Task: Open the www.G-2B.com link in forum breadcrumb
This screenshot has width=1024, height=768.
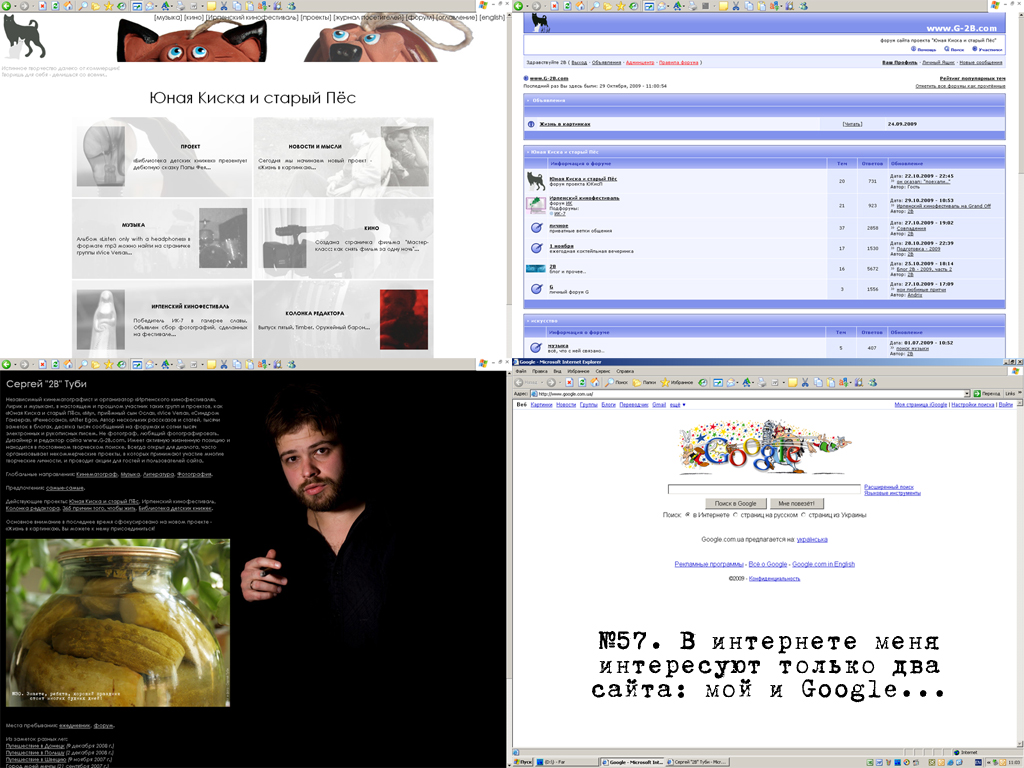Action: coord(549,78)
